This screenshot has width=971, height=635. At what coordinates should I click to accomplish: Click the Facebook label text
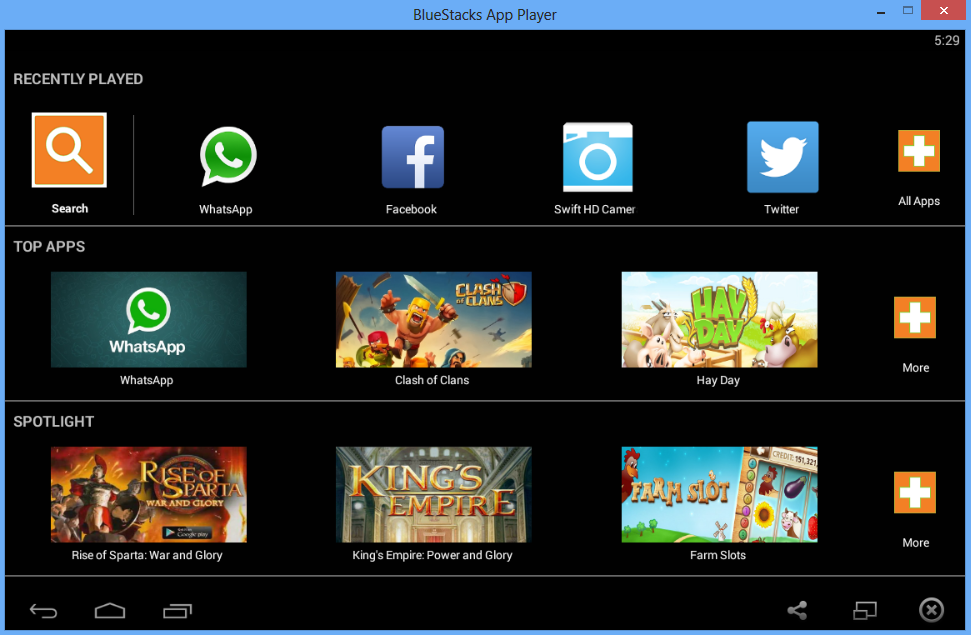point(411,209)
